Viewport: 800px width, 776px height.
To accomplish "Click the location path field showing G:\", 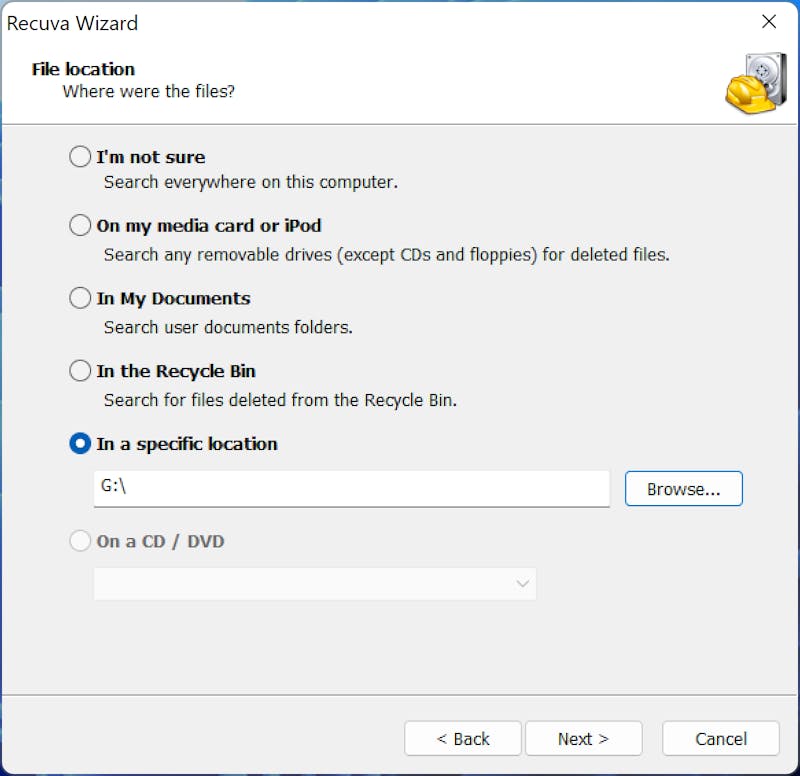I will tap(352, 488).
